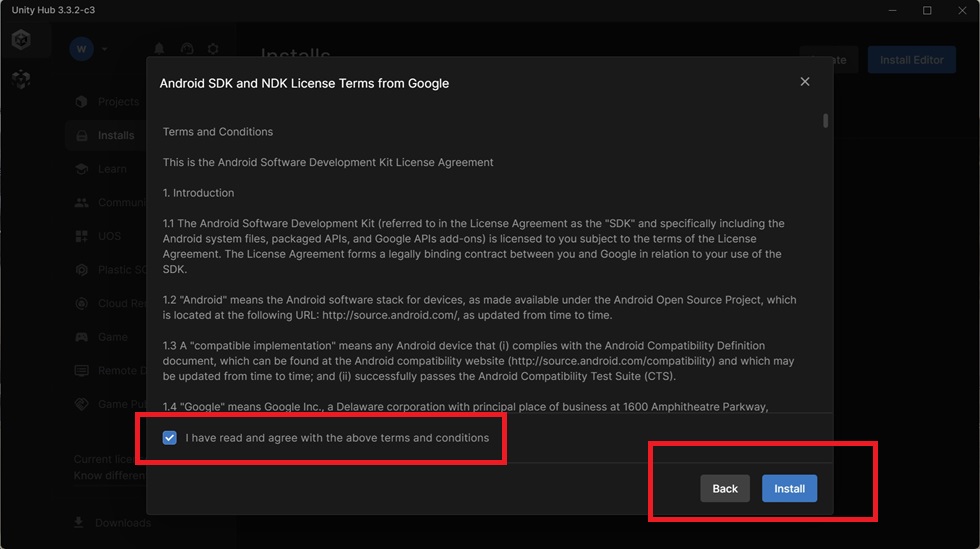Click the UOS grid icon
The image size is (980, 549).
pyautogui.click(x=82, y=236)
